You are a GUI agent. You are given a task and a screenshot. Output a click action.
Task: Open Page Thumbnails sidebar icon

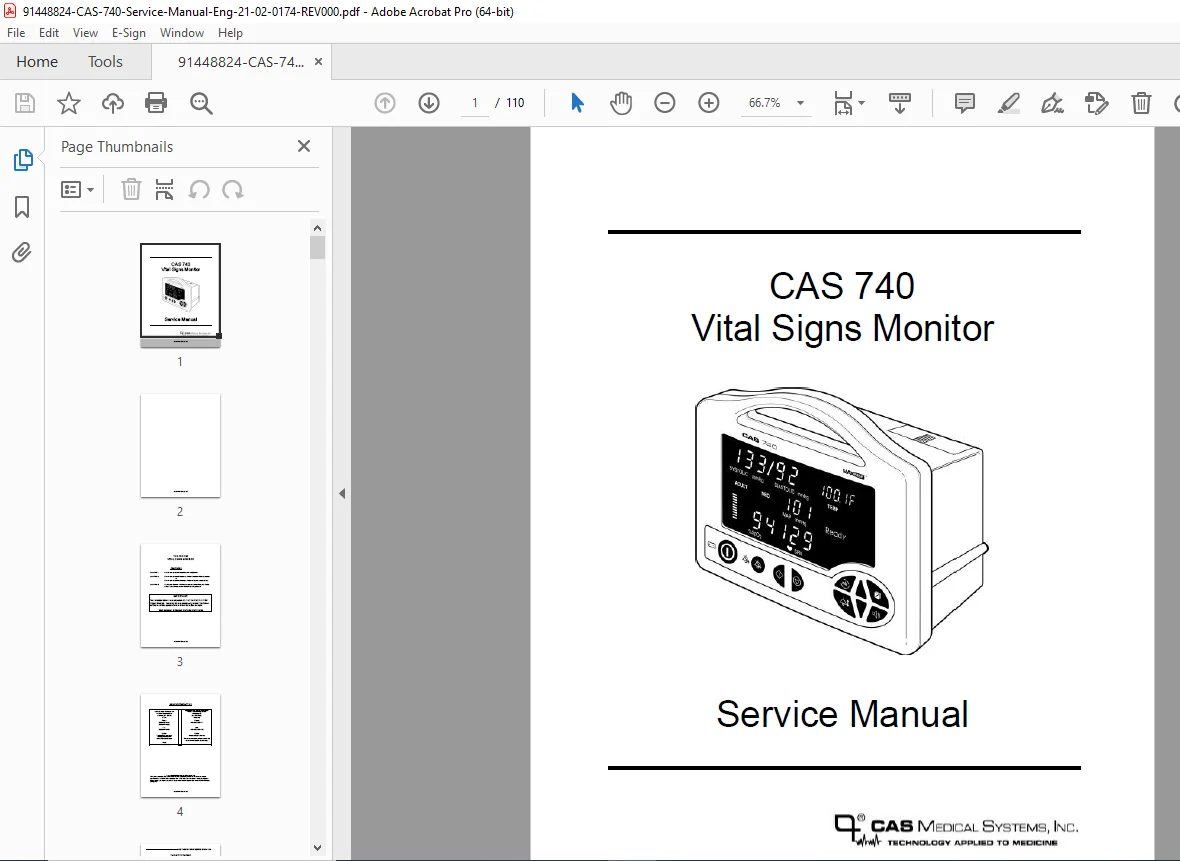(x=23, y=160)
